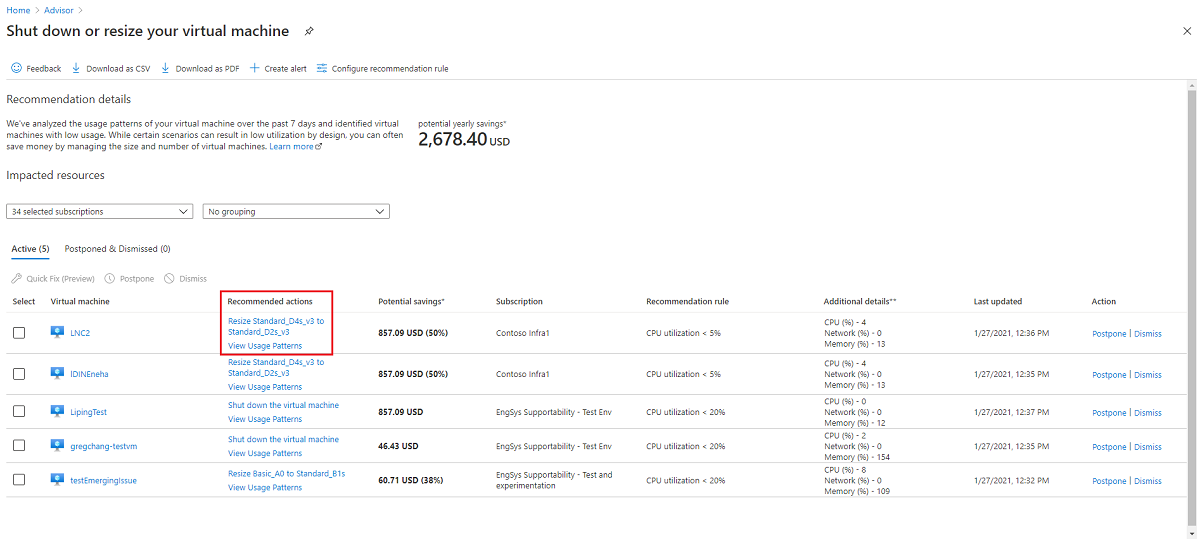The width and height of the screenshot is (1200, 539).
Task: Select the checkbox for IDINEneha
Action: click(x=19, y=373)
